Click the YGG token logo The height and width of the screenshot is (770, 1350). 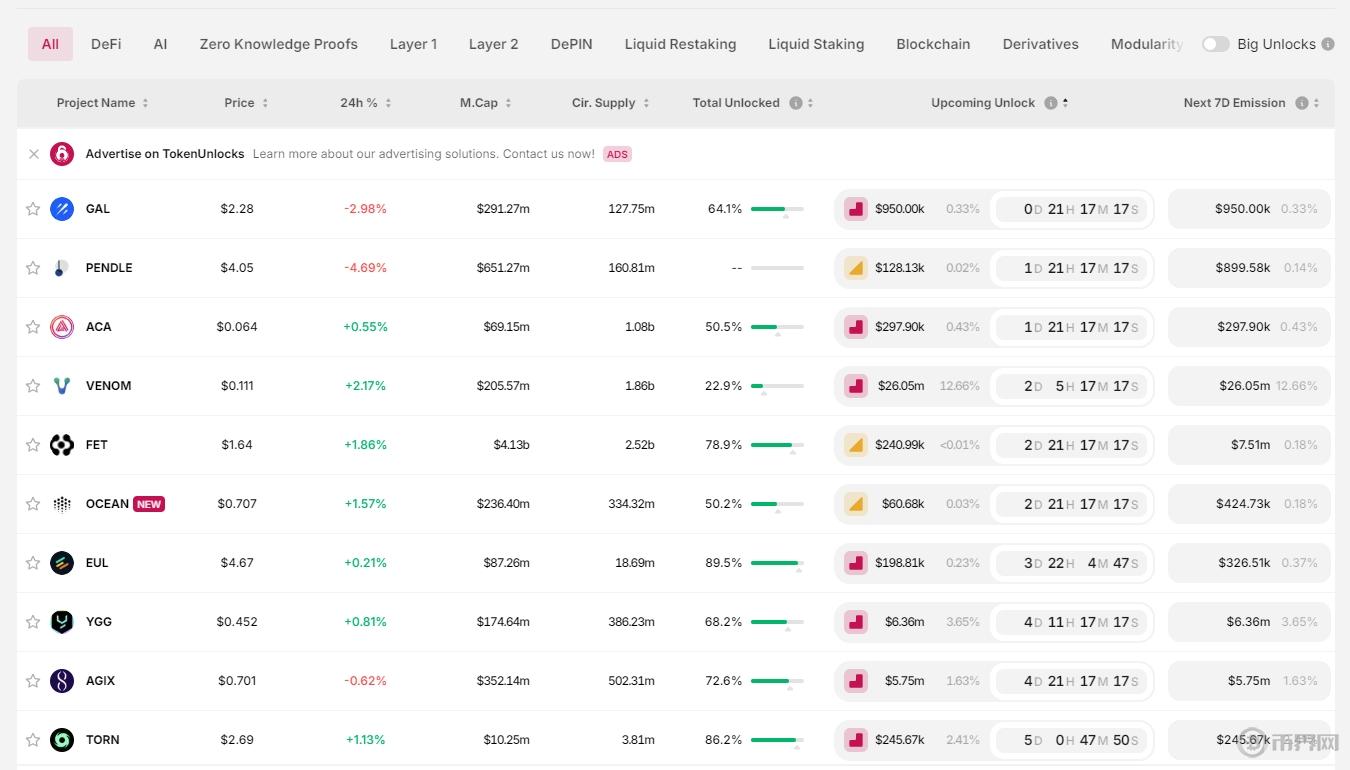tap(62, 622)
